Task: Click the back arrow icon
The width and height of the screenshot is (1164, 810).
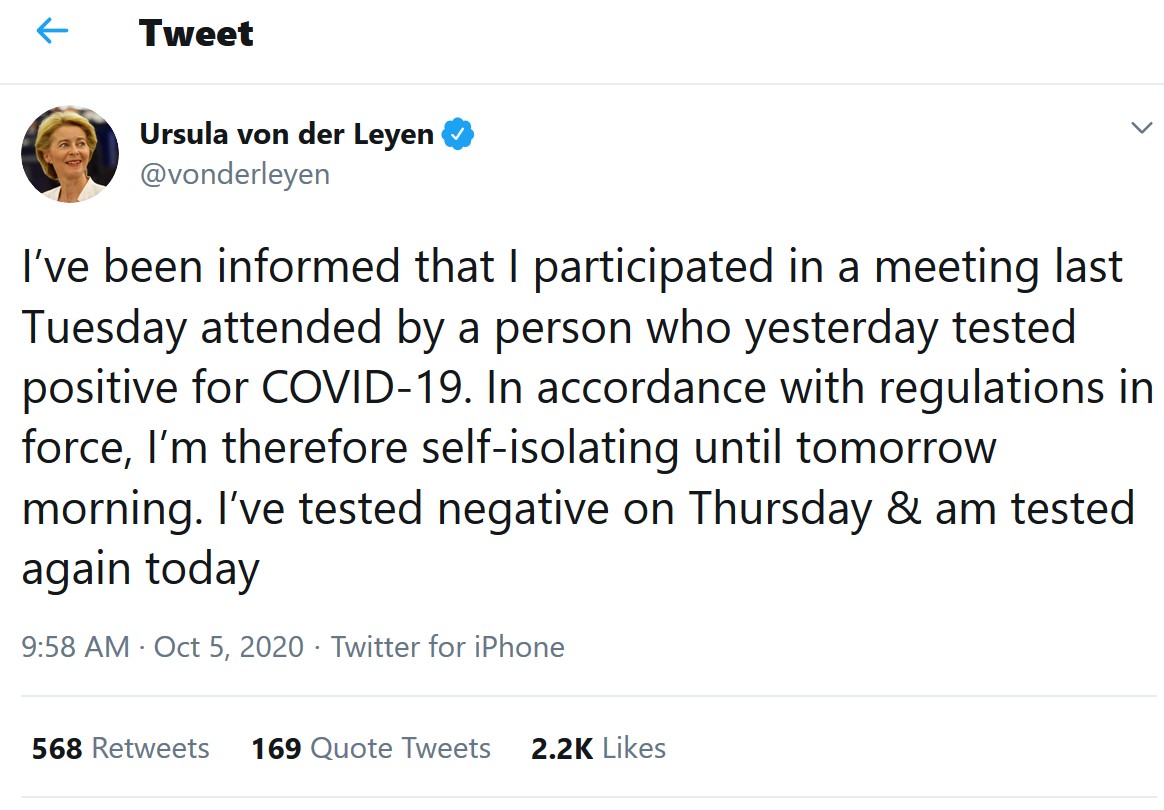Action: tap(52, 32)
